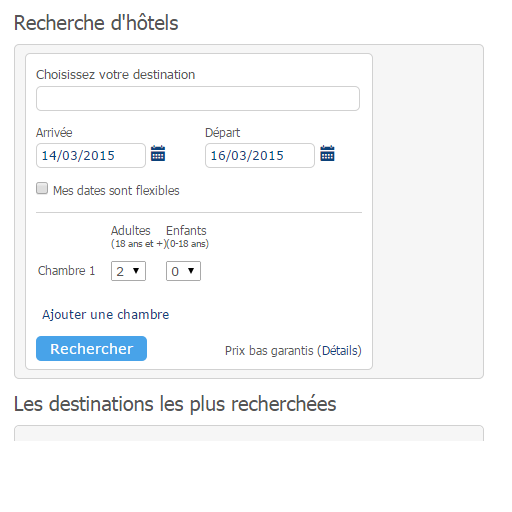Click the 'Recherche d'hôtels' page heading
Screen dimensions: 512x512
point(96,23)
